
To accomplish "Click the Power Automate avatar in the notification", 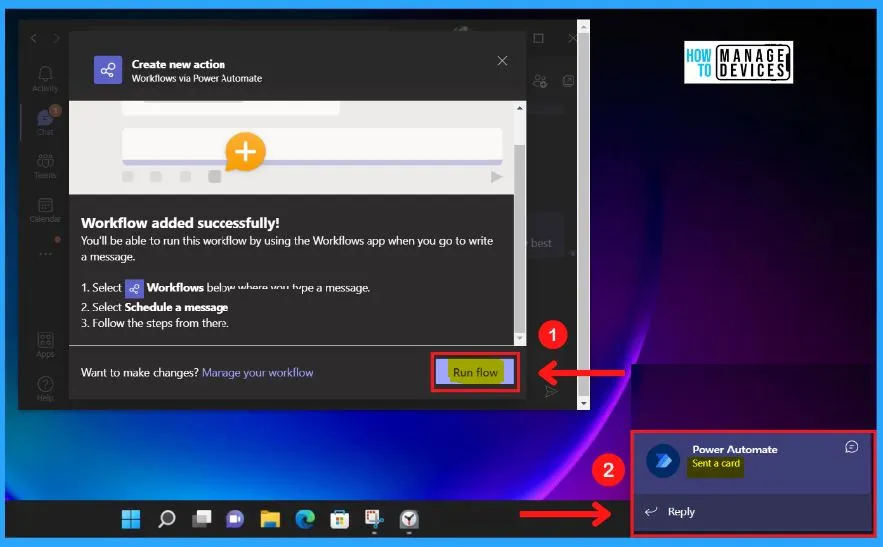I will point(663,461).
